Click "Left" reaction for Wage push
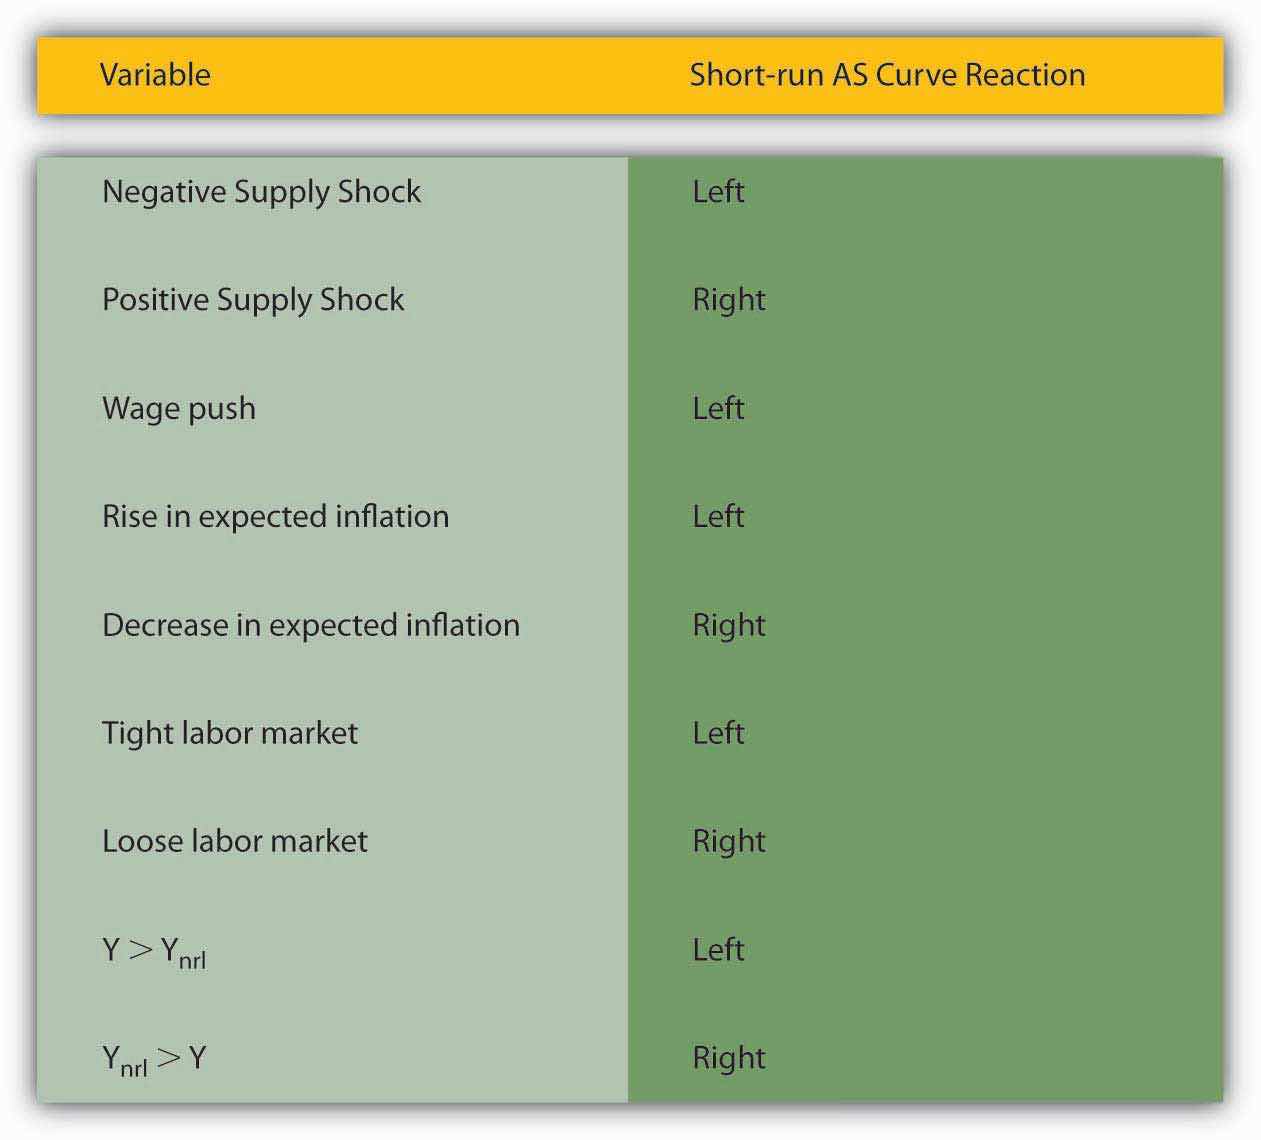The height and width of the screenshot is (1140, 1261). pyautogui.click(x=718, y=408)
